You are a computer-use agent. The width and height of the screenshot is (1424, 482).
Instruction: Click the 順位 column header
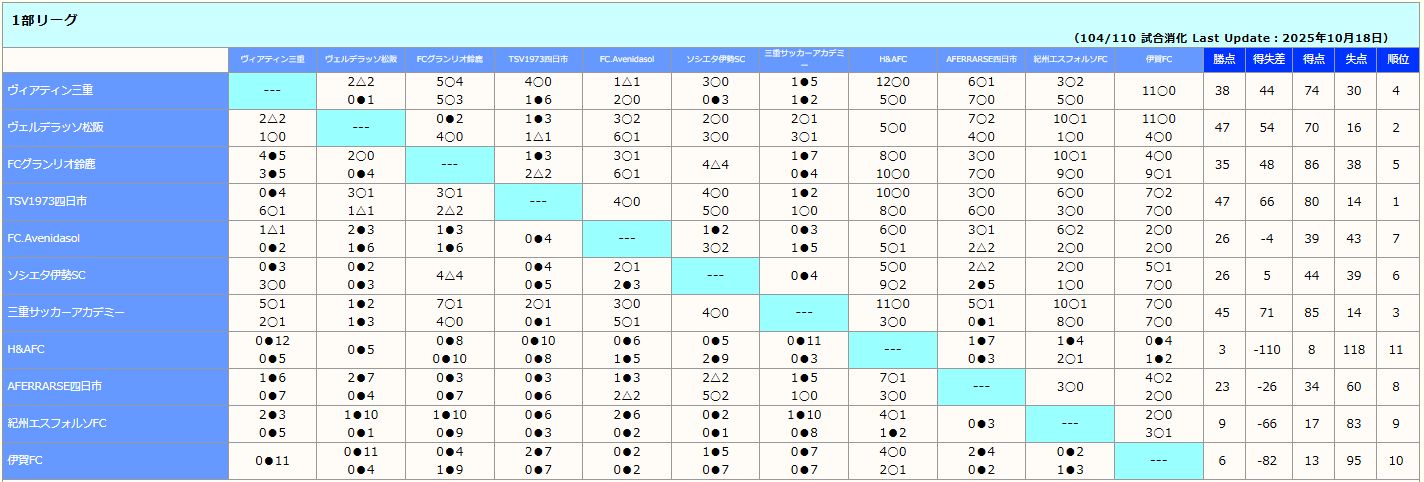point(1398,60)
